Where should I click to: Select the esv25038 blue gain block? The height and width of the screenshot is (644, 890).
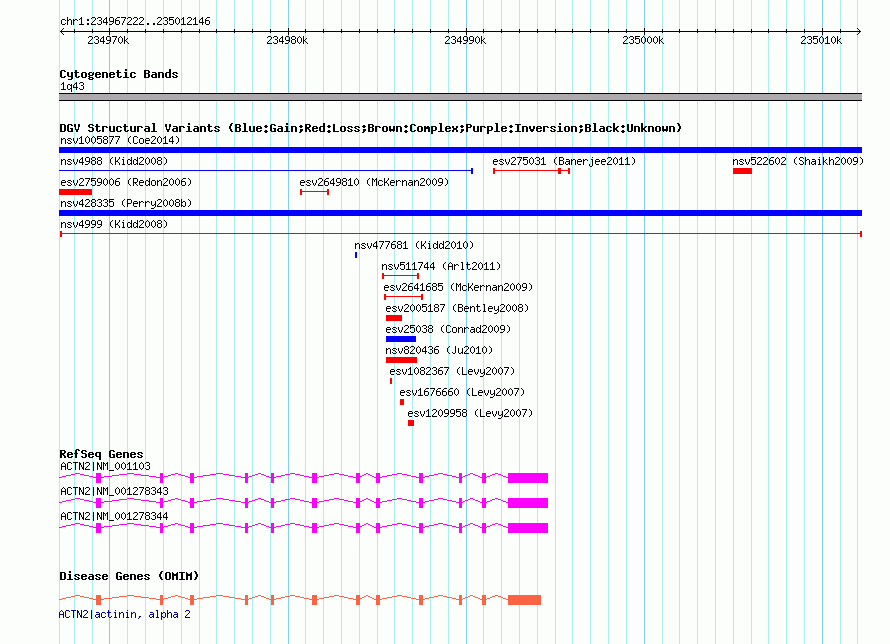[x=401, y=339]
